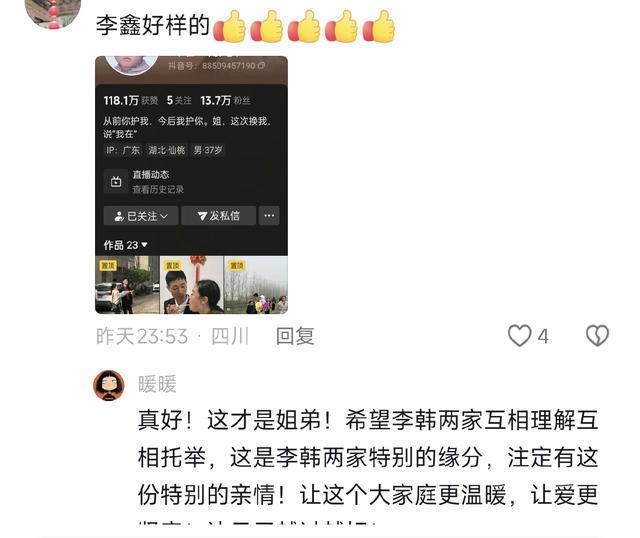View the 13.7万 粉丝 followers count
This screenshot has width=640, height=538.
[225, 100]
